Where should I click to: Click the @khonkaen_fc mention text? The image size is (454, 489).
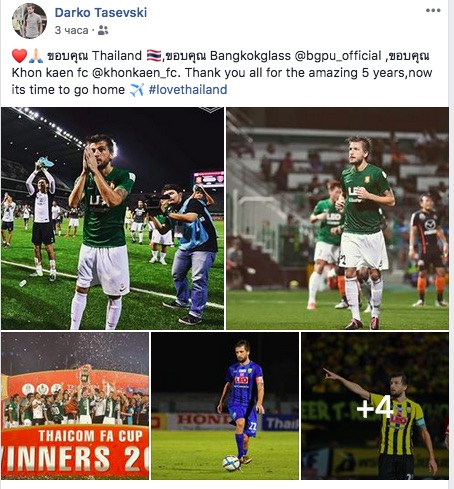click(x=136, y=73)
